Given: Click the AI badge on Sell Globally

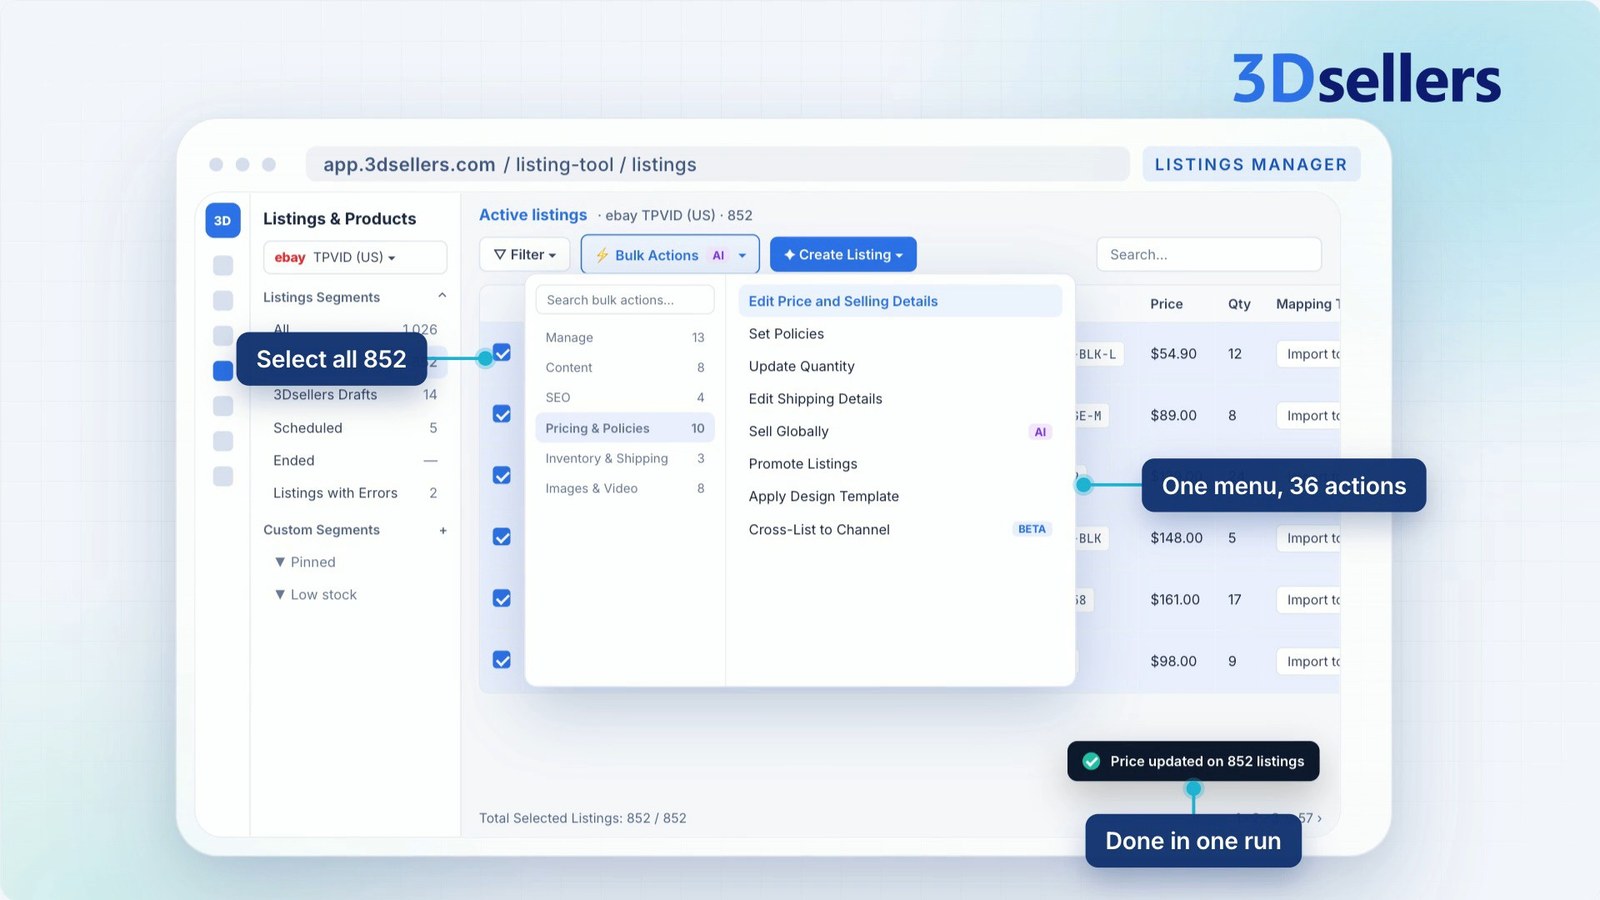Looking at the screenshot, I should tap(1040, 432).
